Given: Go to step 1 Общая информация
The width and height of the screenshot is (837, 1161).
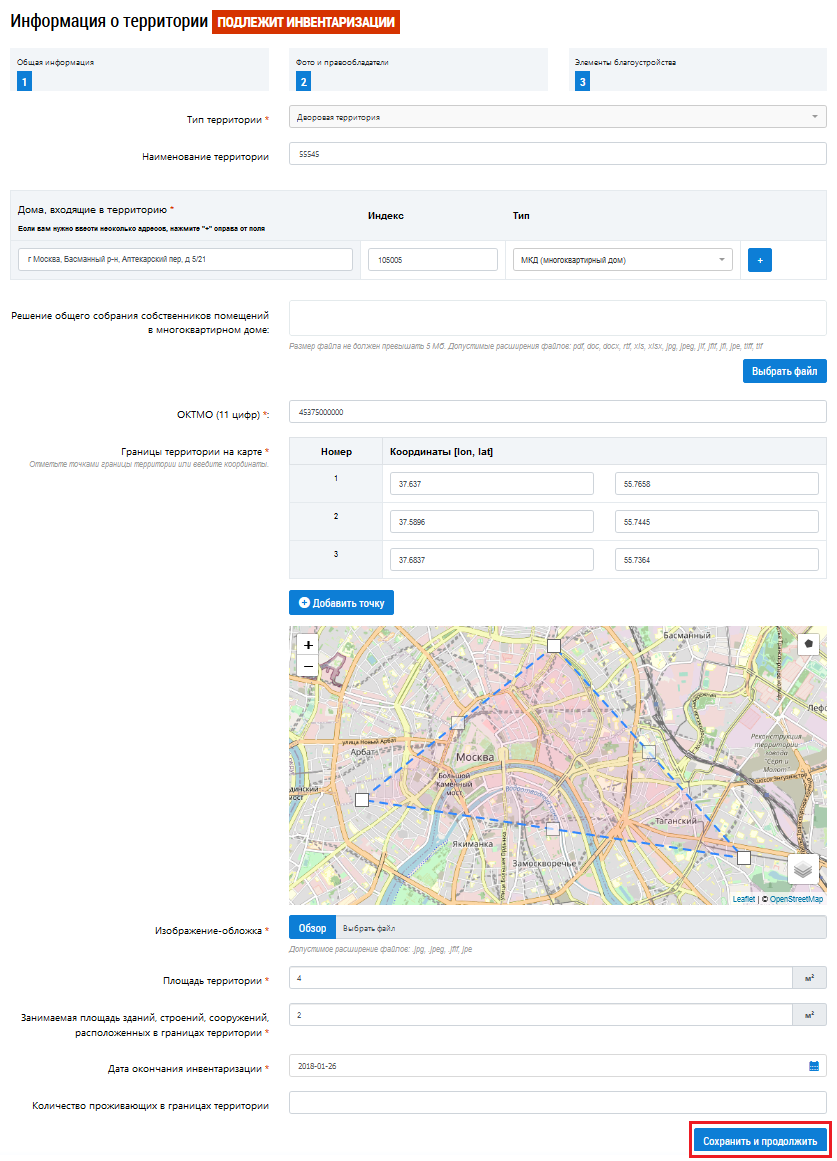Looking at the screenshot, I should [25, 81].
